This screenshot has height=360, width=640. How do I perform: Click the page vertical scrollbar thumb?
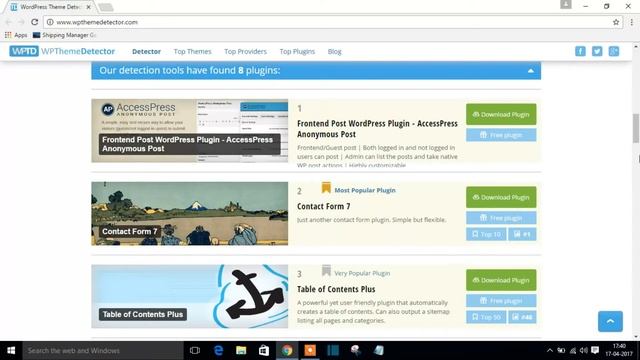point(636,128)
